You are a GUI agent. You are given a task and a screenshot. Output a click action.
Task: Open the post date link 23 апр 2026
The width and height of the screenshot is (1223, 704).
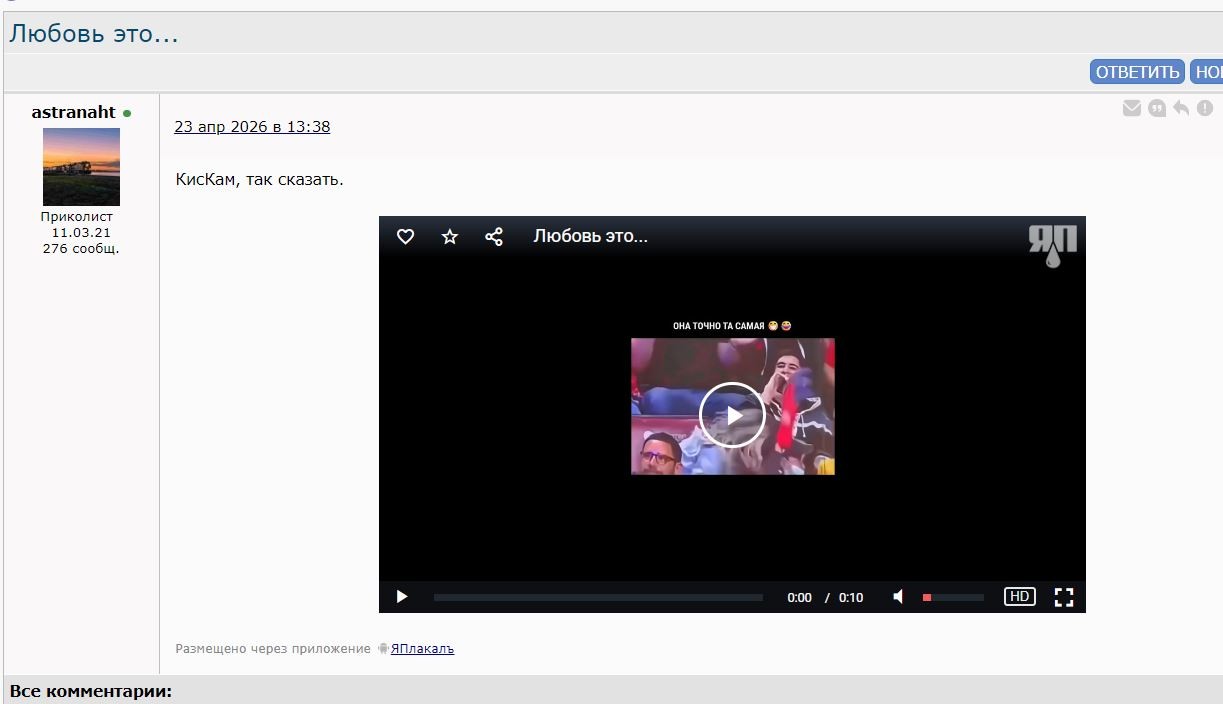252,127
